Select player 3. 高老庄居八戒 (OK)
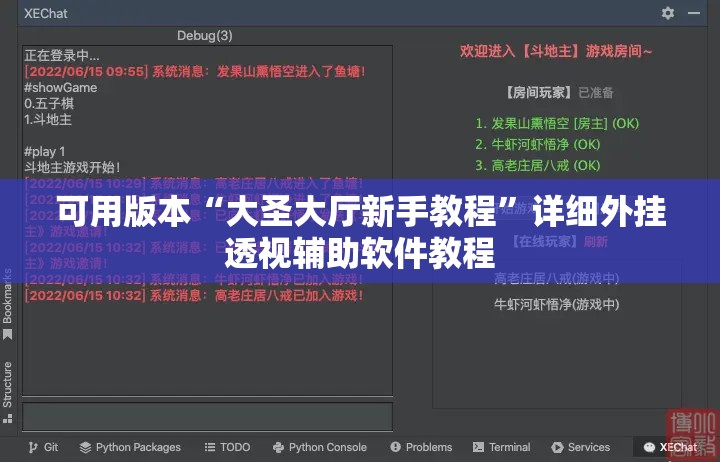Viewport: 720px width, 462px height. click(x=538, y=165)
